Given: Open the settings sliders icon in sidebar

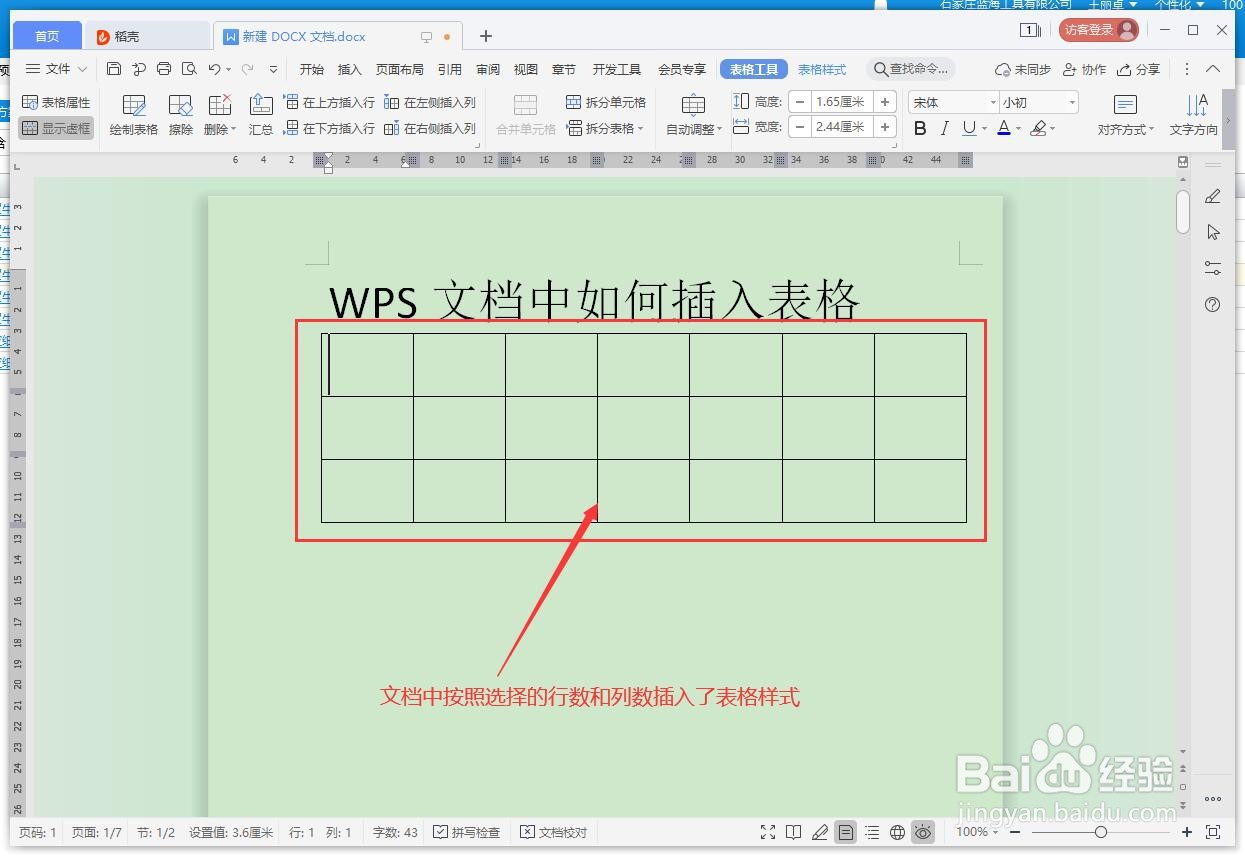Looking at the screenshot, I should [1213, 268].
